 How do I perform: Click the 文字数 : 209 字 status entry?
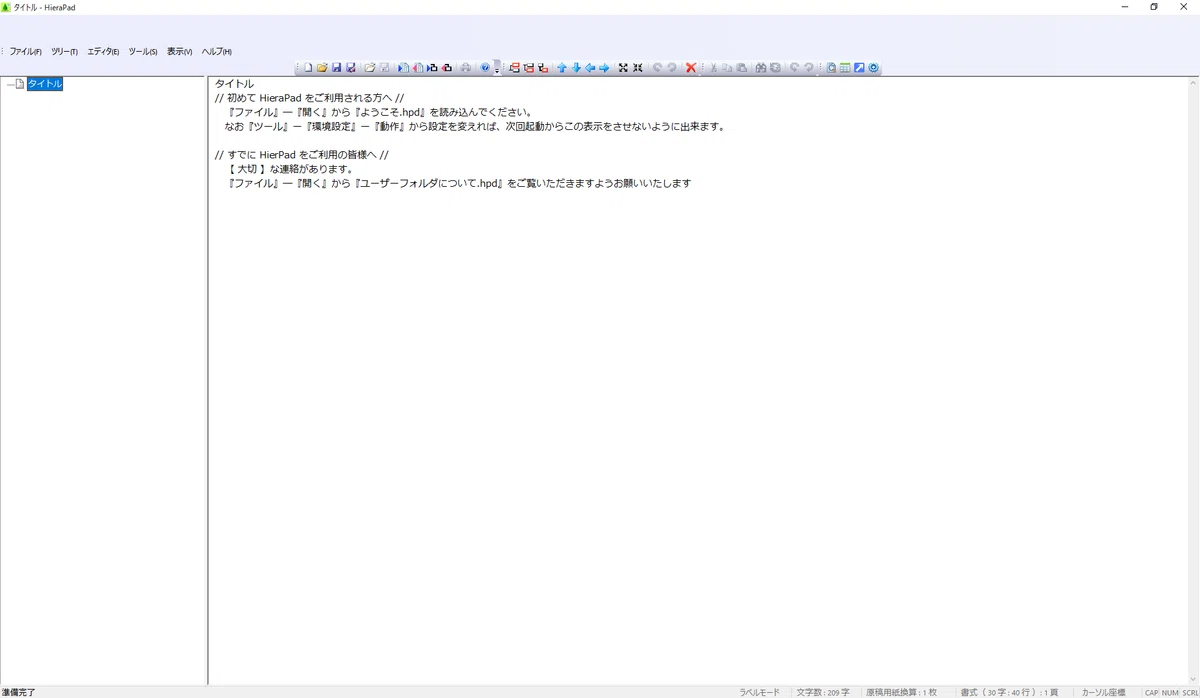823,692
